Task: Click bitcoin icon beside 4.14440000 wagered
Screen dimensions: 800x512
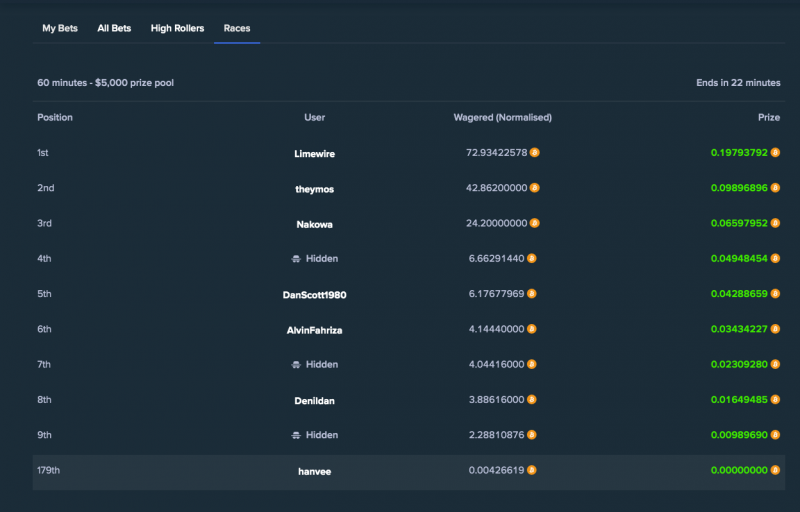Action: pyautogui.click(x=532, y=329)
